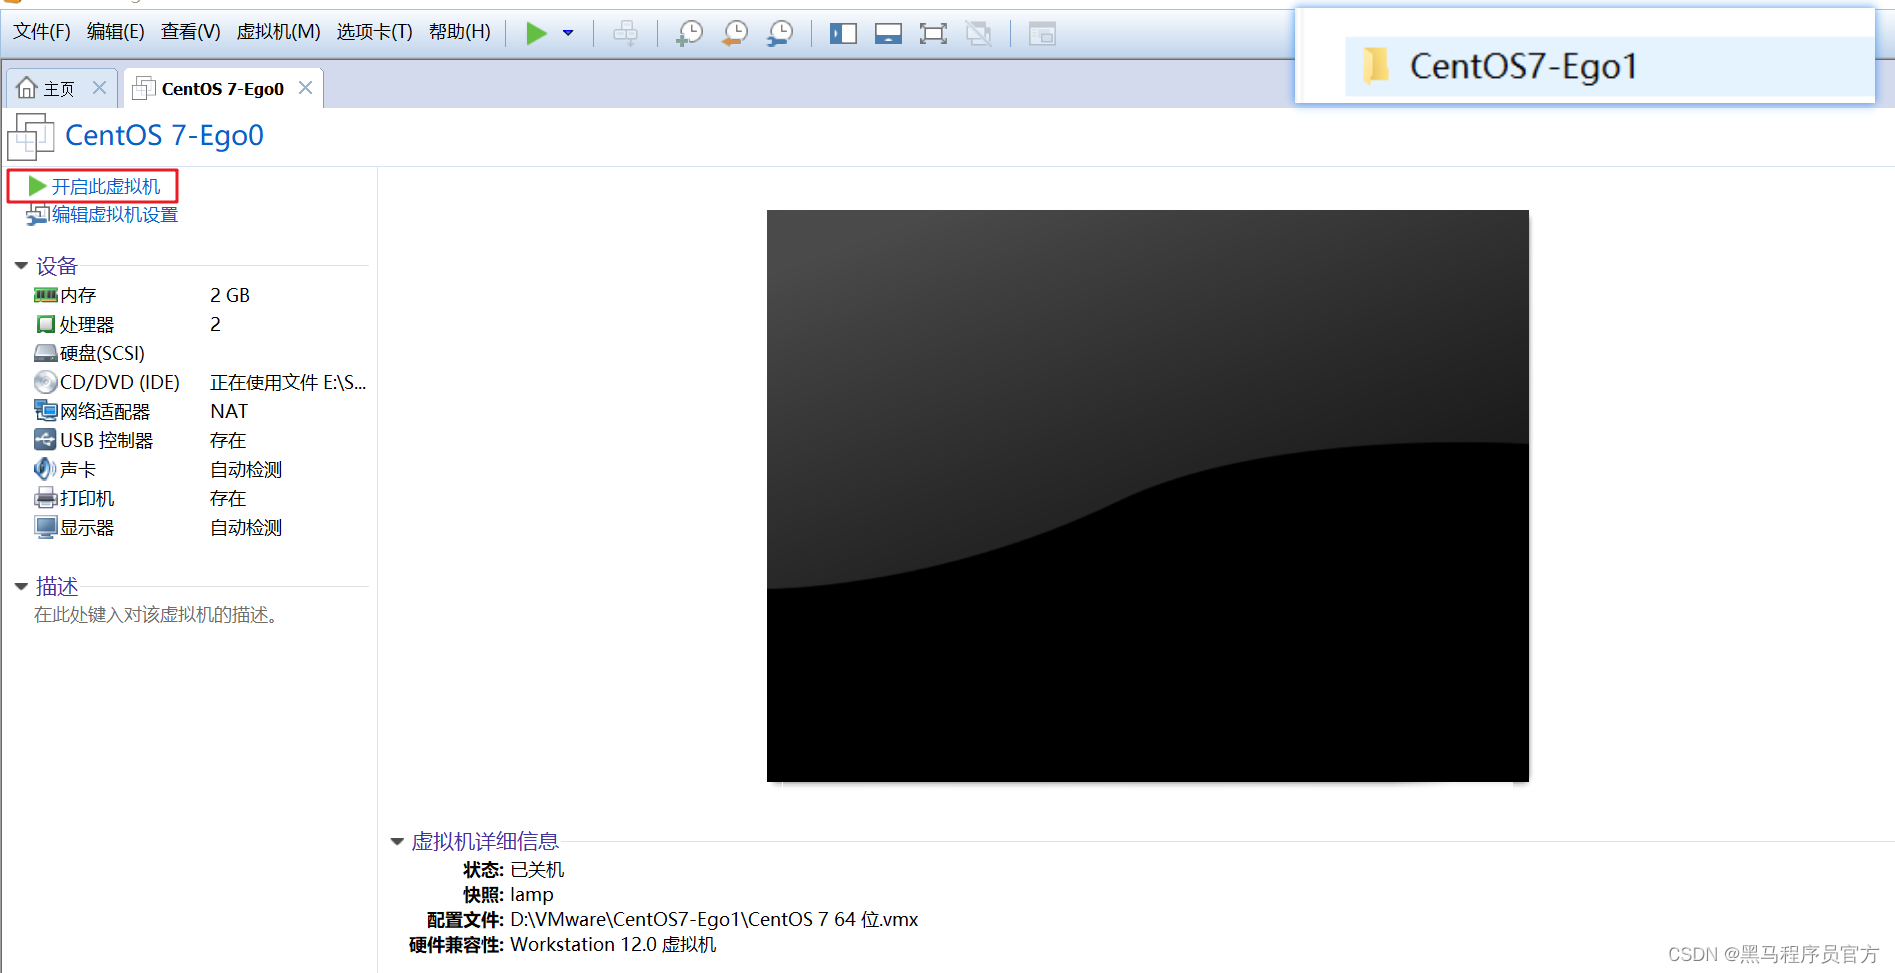Click the home icon on 主页 tab
The height and width of the screenshot is (973, 1895).
27,88
